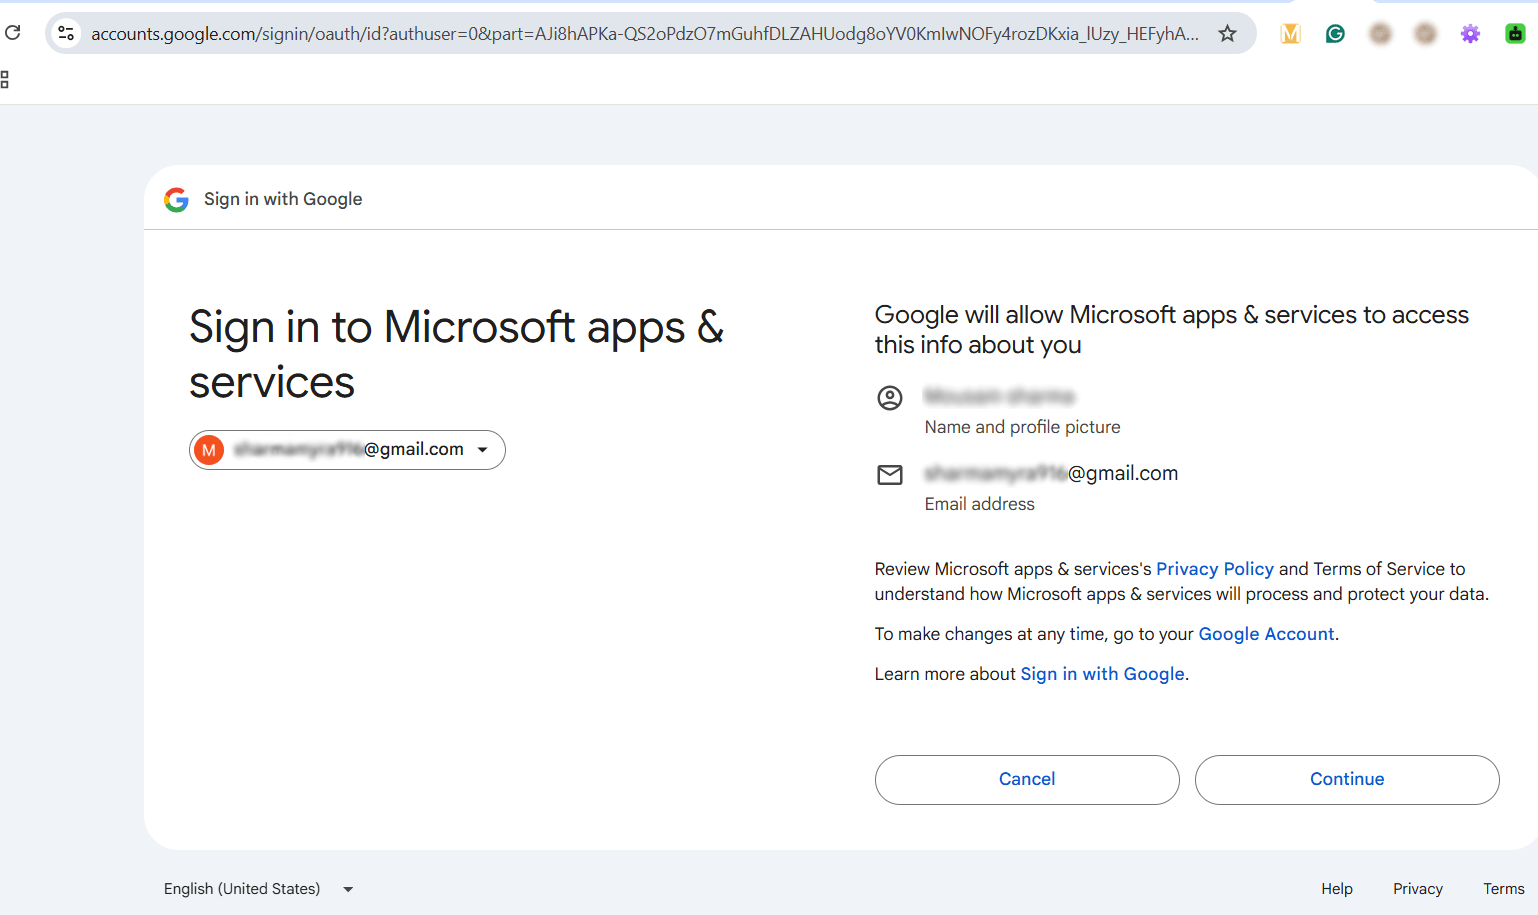Click the profile person icon
Viewport: 1538px width, 915px height.
click(890, 398)
